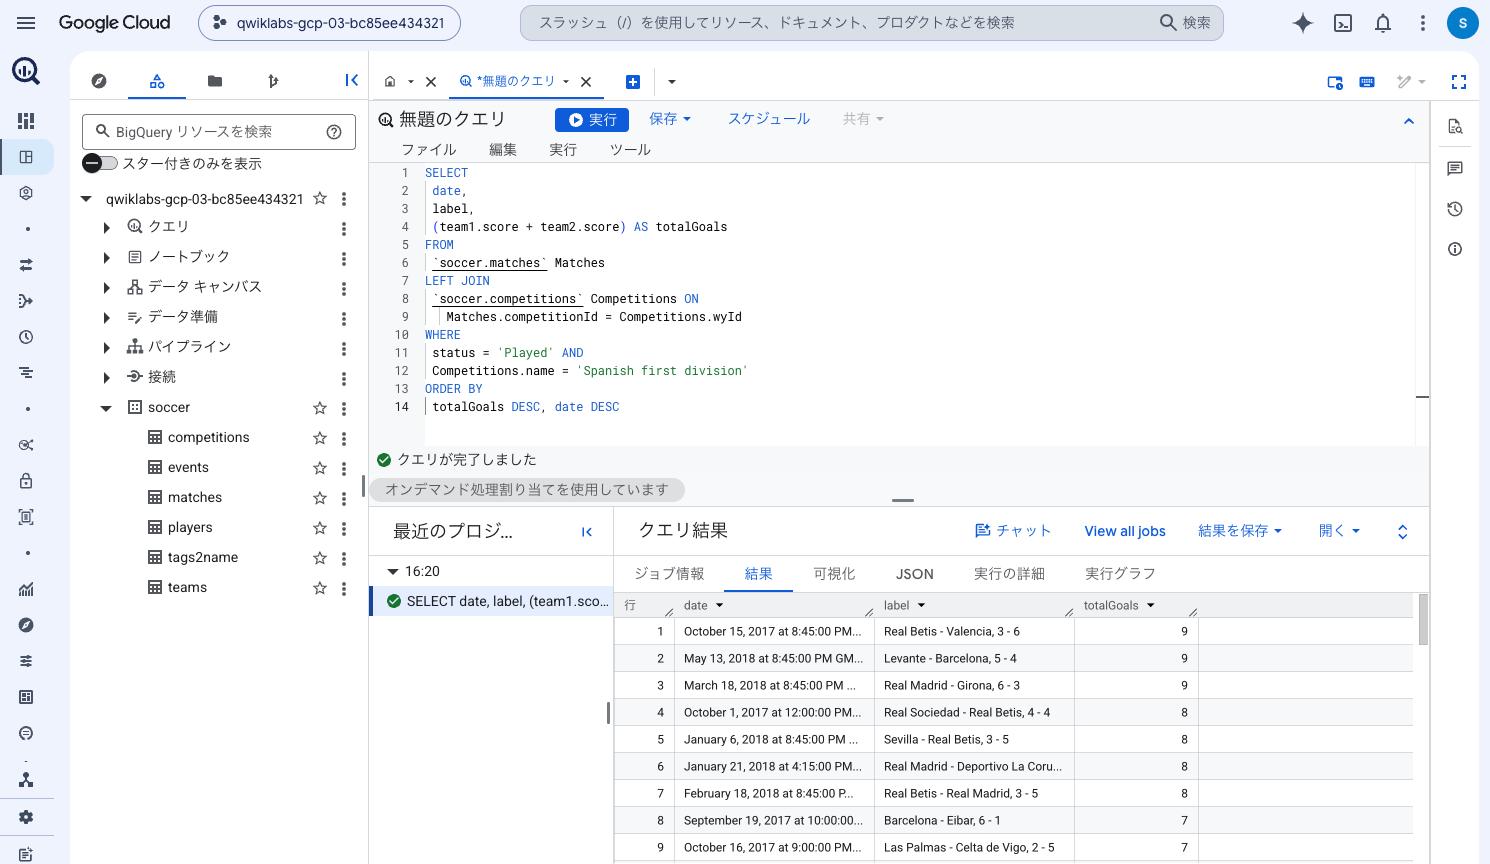Open more actions for soccer dataset
This screenshot has height=864, width=1490.
[x=344, y=408]
